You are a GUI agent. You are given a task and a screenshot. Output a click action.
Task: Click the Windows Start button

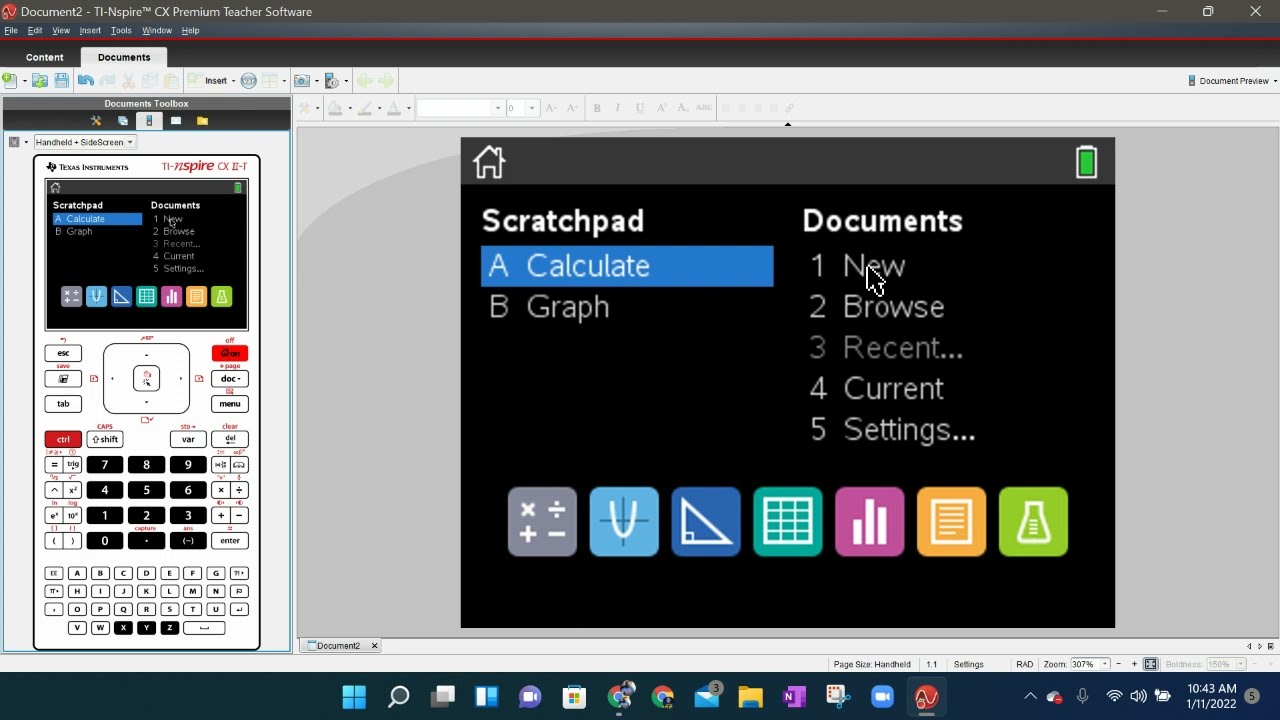pyautogui.click(x=354, y=697)
